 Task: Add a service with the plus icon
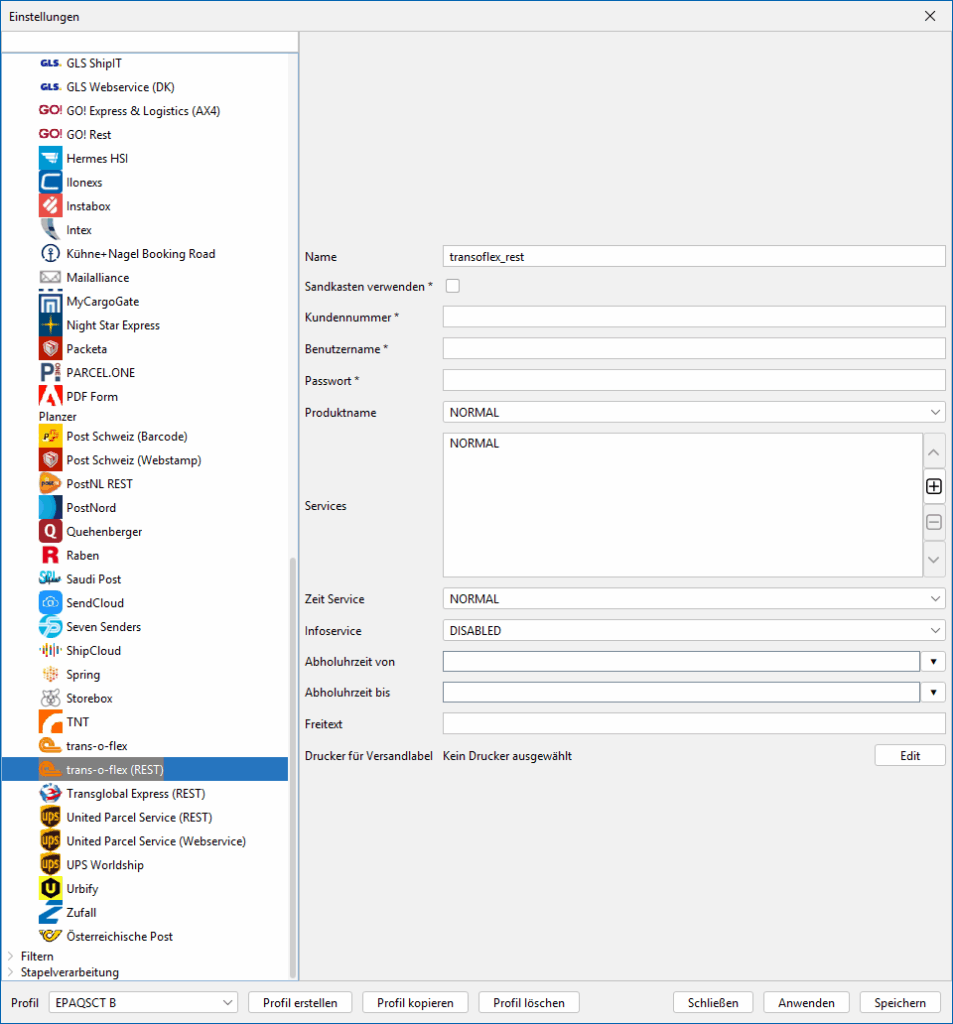tap(934, 487)
